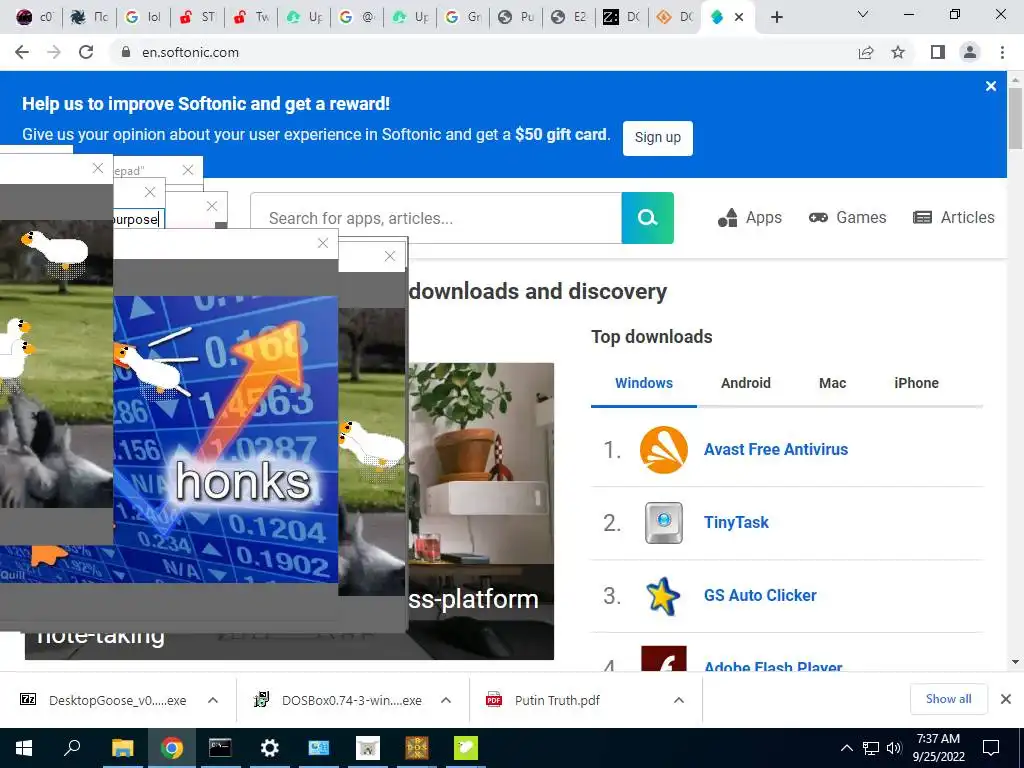This screenshot has width=1024, height=768.
Task: Click the page vertical scrollbar thumb
Action: (1016, 118)
